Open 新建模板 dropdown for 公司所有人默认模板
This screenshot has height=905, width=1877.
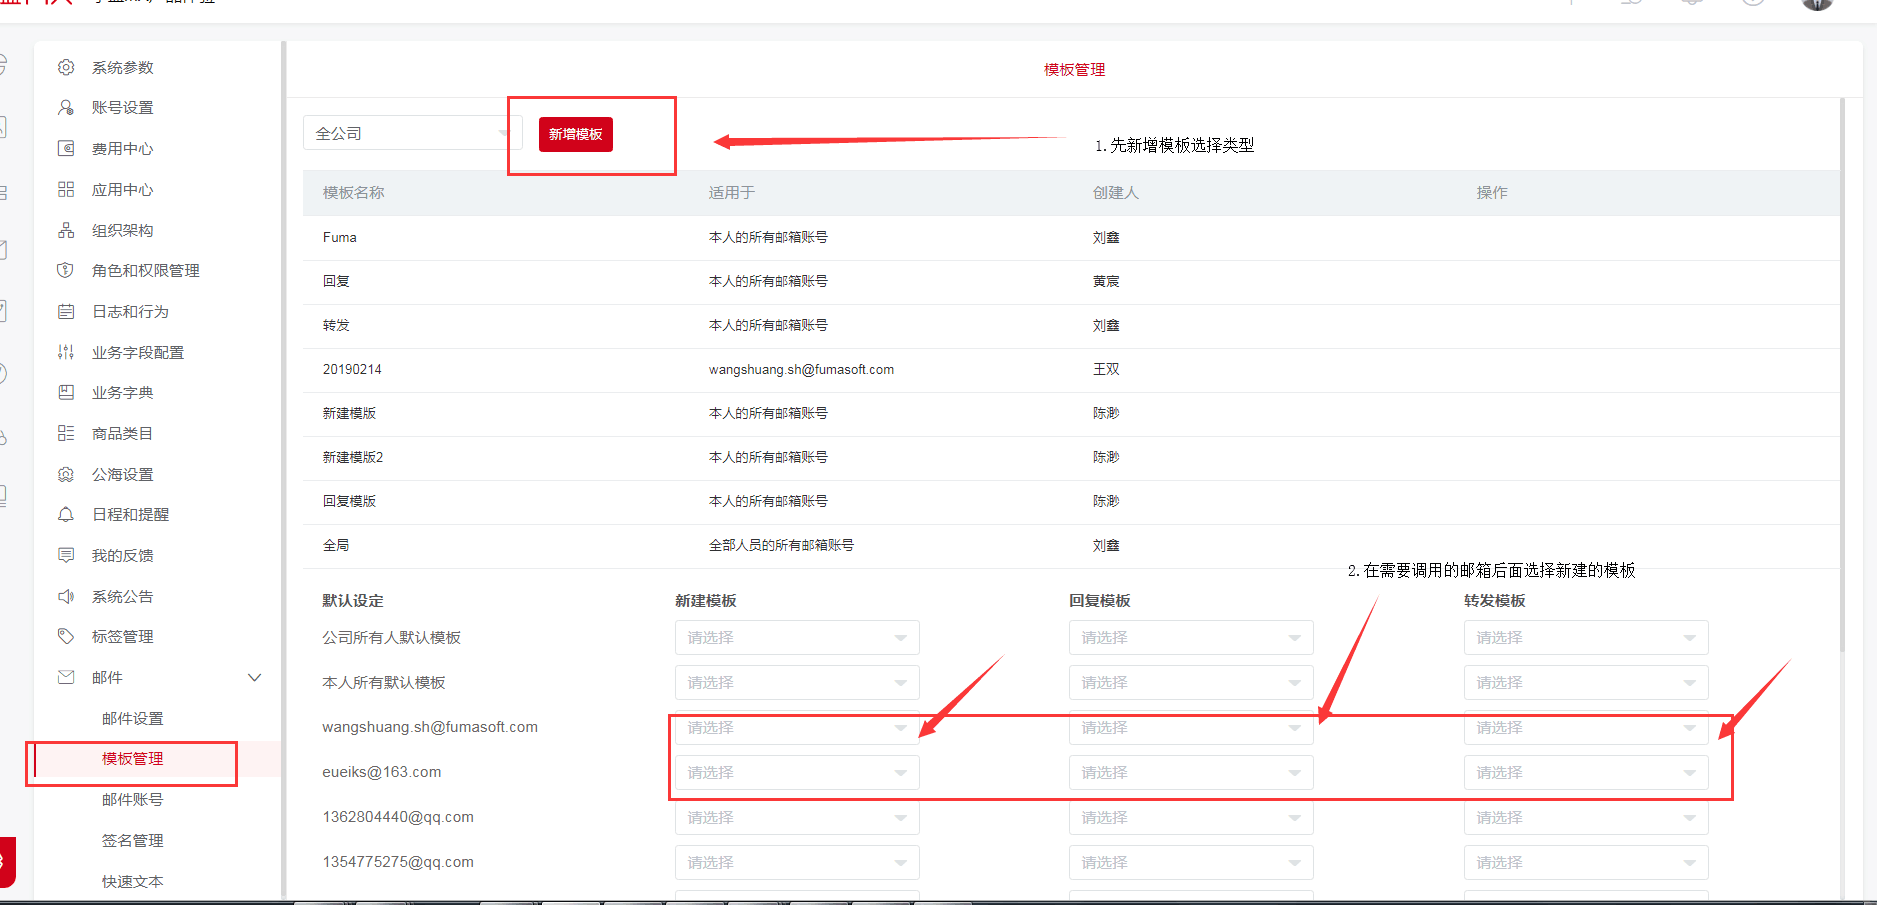pos(797,638)
